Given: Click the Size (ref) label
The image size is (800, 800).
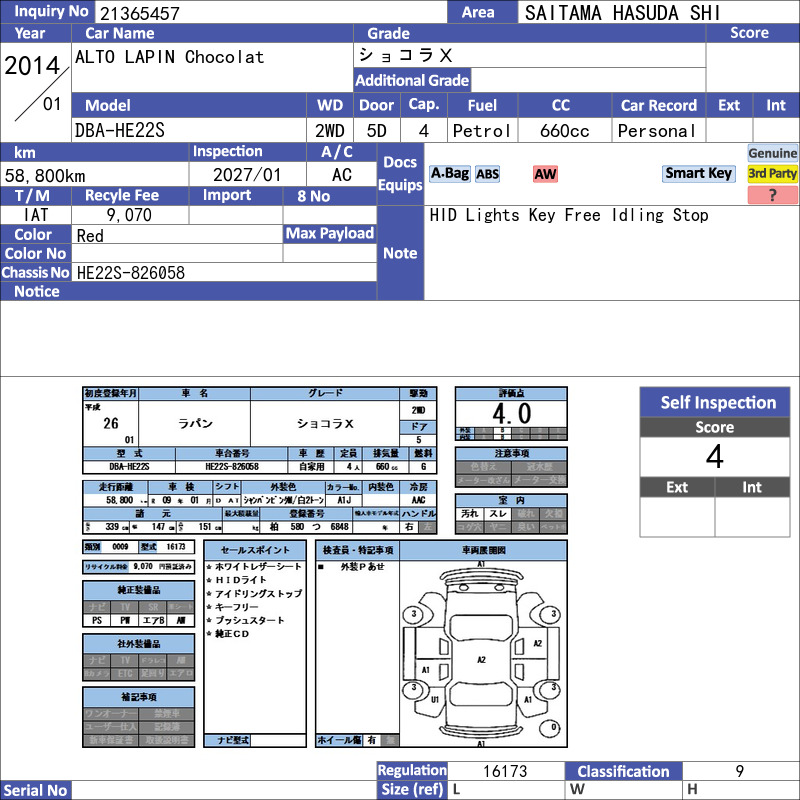Looking at the screenshot, I should point(412,790).
